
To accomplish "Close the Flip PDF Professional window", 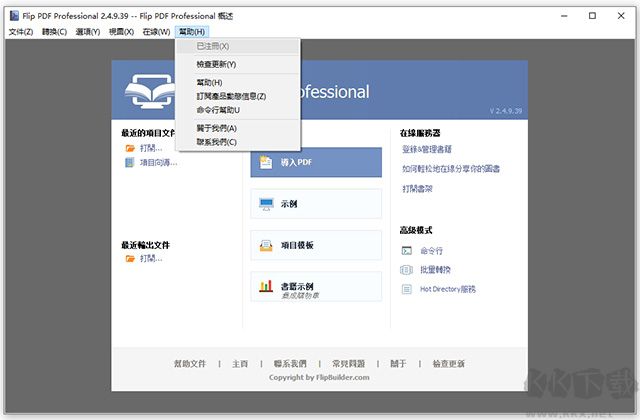I will coord(621,16).
